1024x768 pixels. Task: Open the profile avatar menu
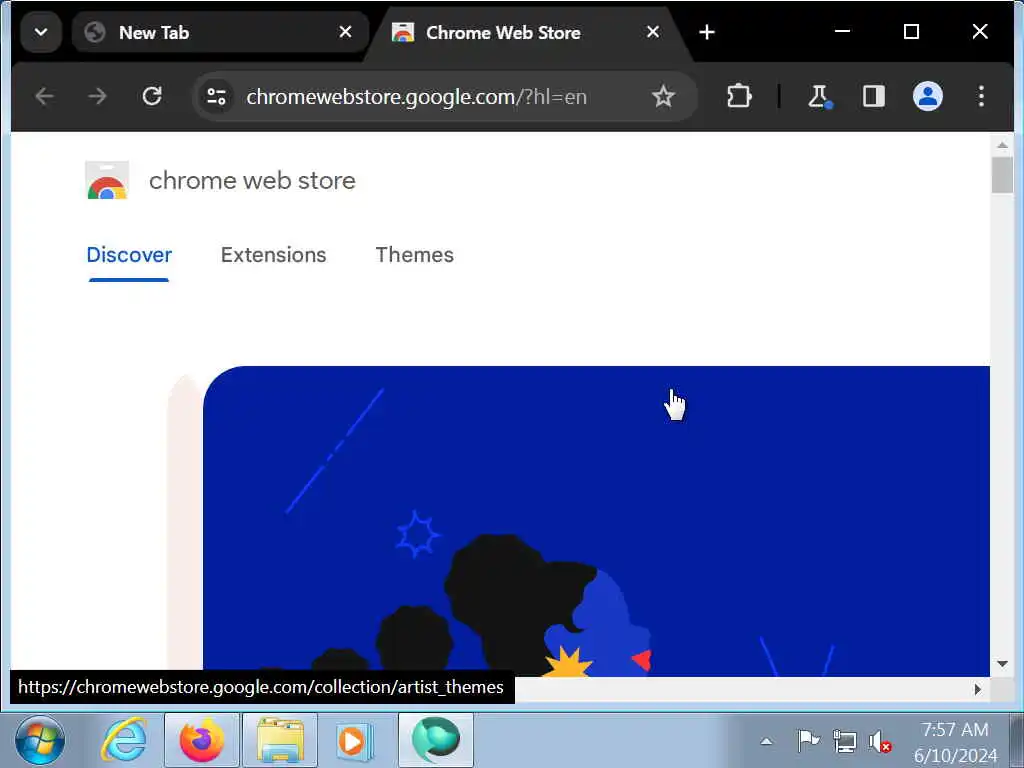click(x=927, y=97)
